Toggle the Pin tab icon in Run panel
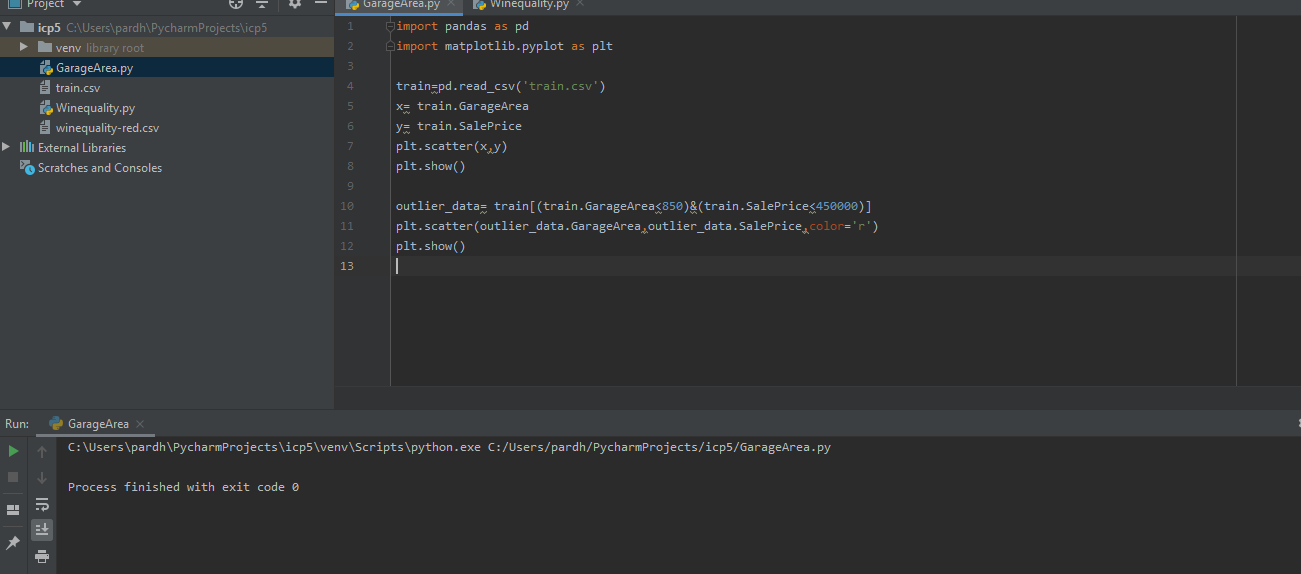1301x574 pixels. click(x=13, y=542)
